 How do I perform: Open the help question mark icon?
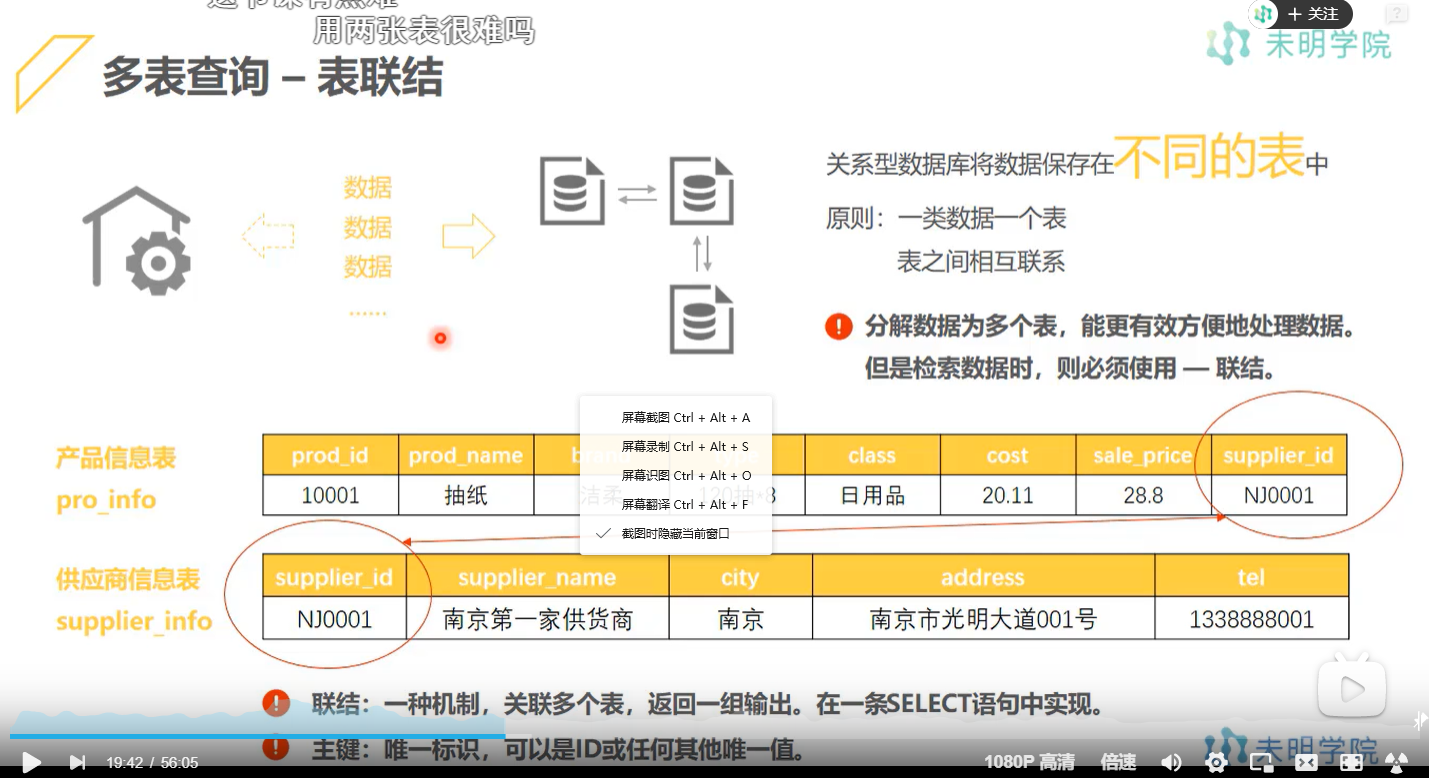1395,14
